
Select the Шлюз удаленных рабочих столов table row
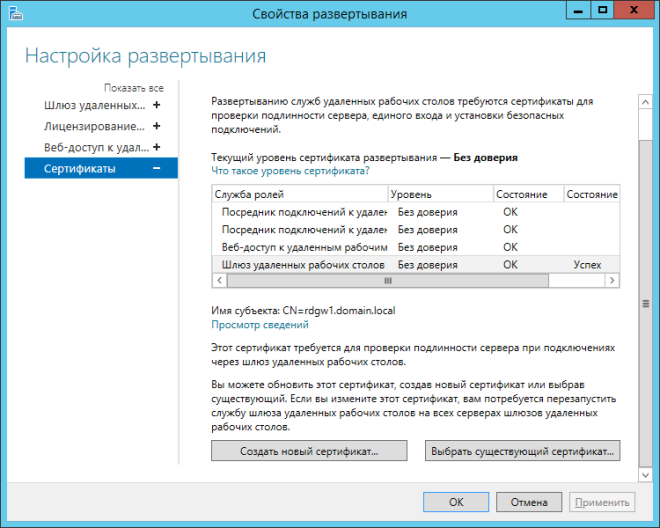(x=300, y=264)
